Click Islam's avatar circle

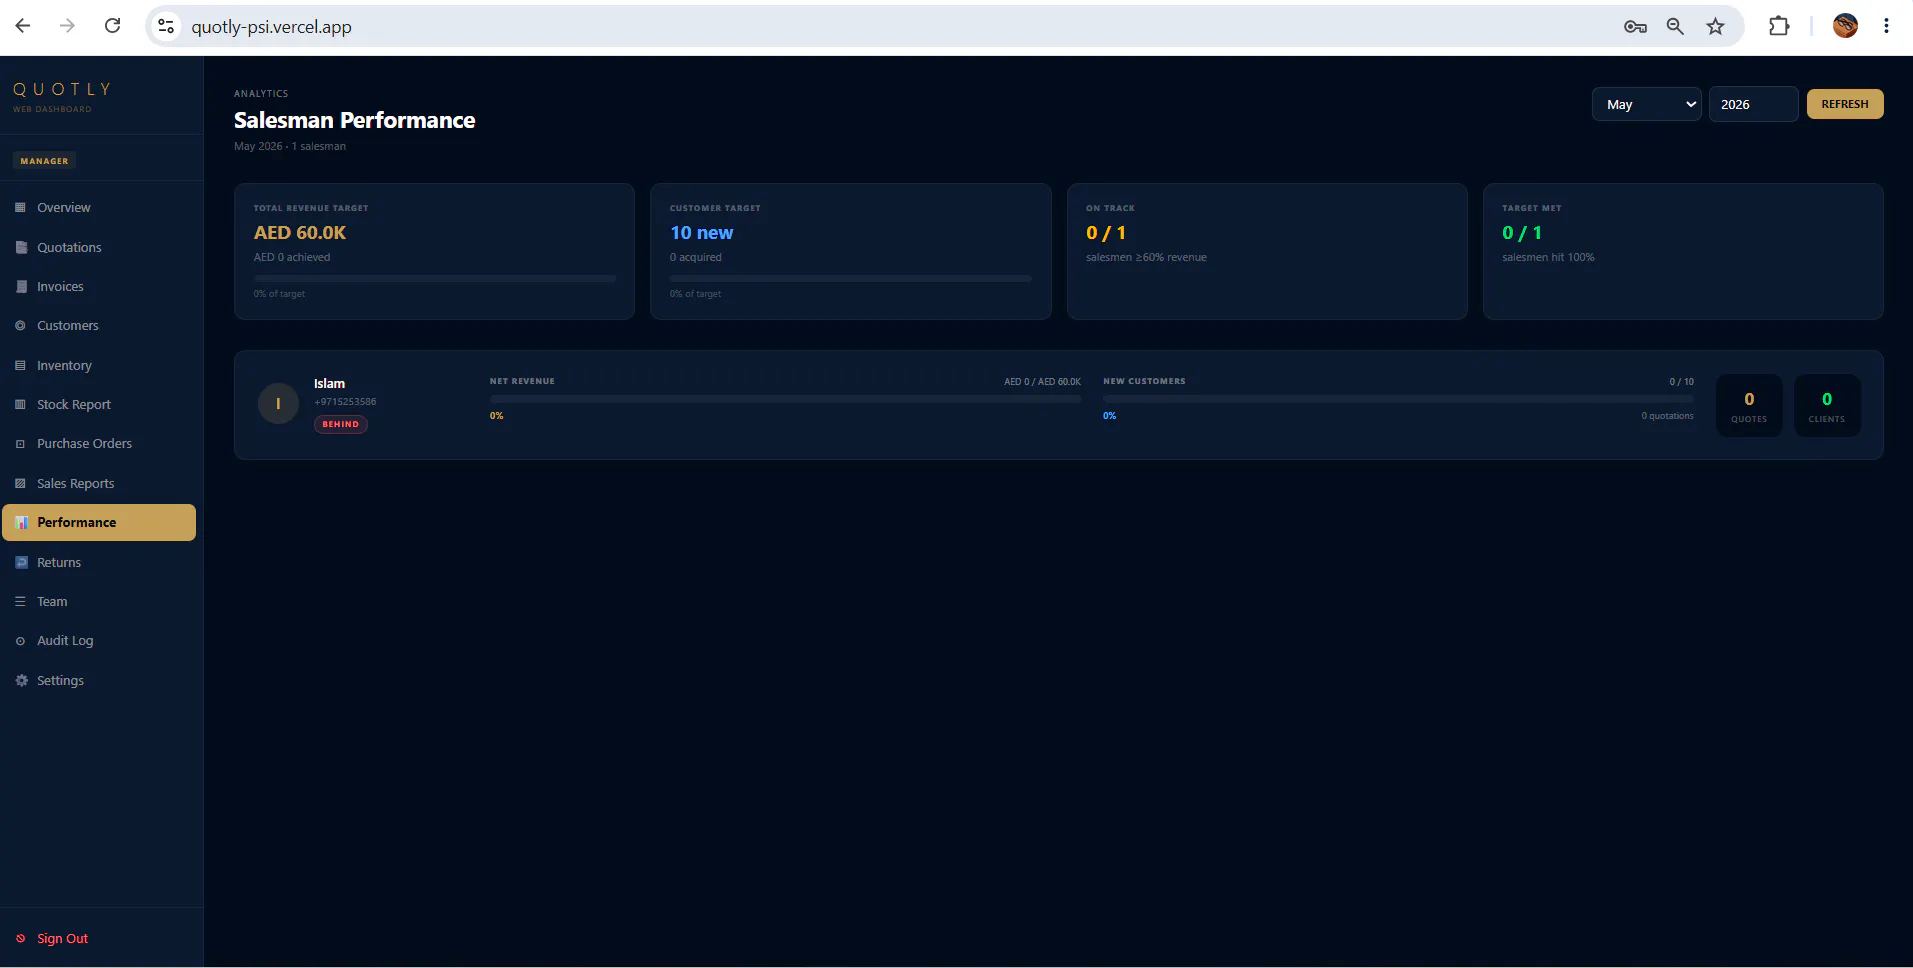pos(278,404)
